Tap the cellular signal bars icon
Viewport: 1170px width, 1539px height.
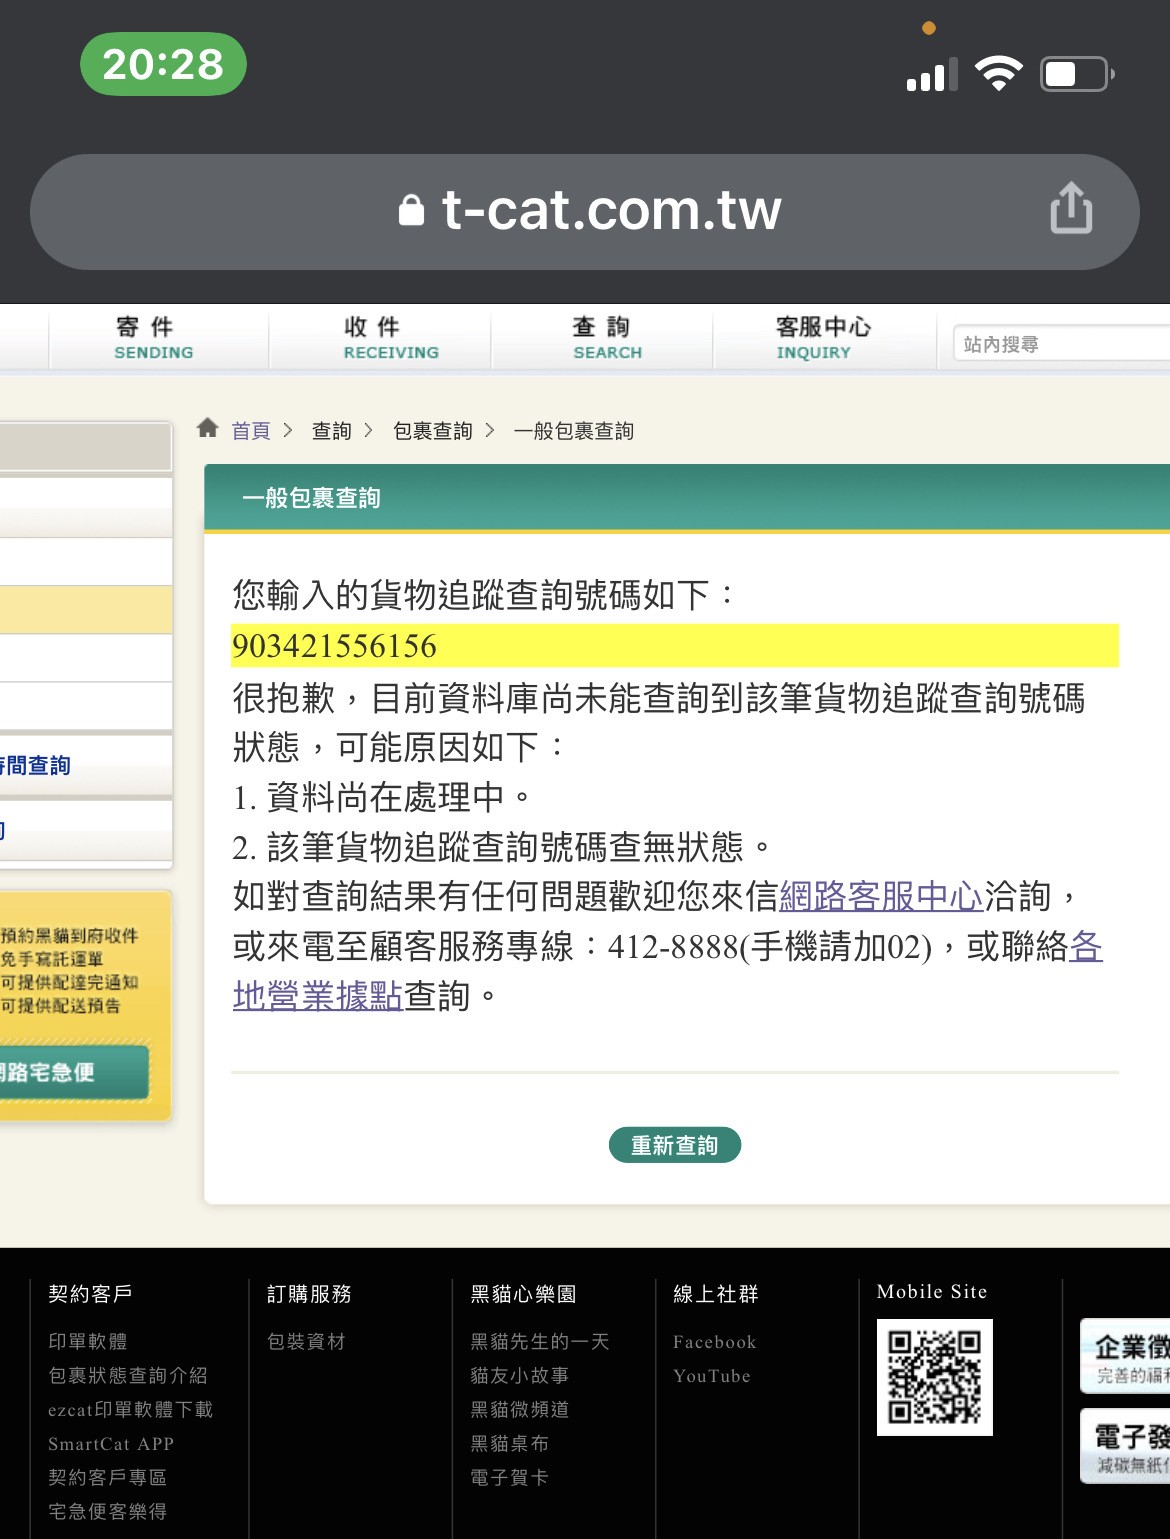pos(932,75)
